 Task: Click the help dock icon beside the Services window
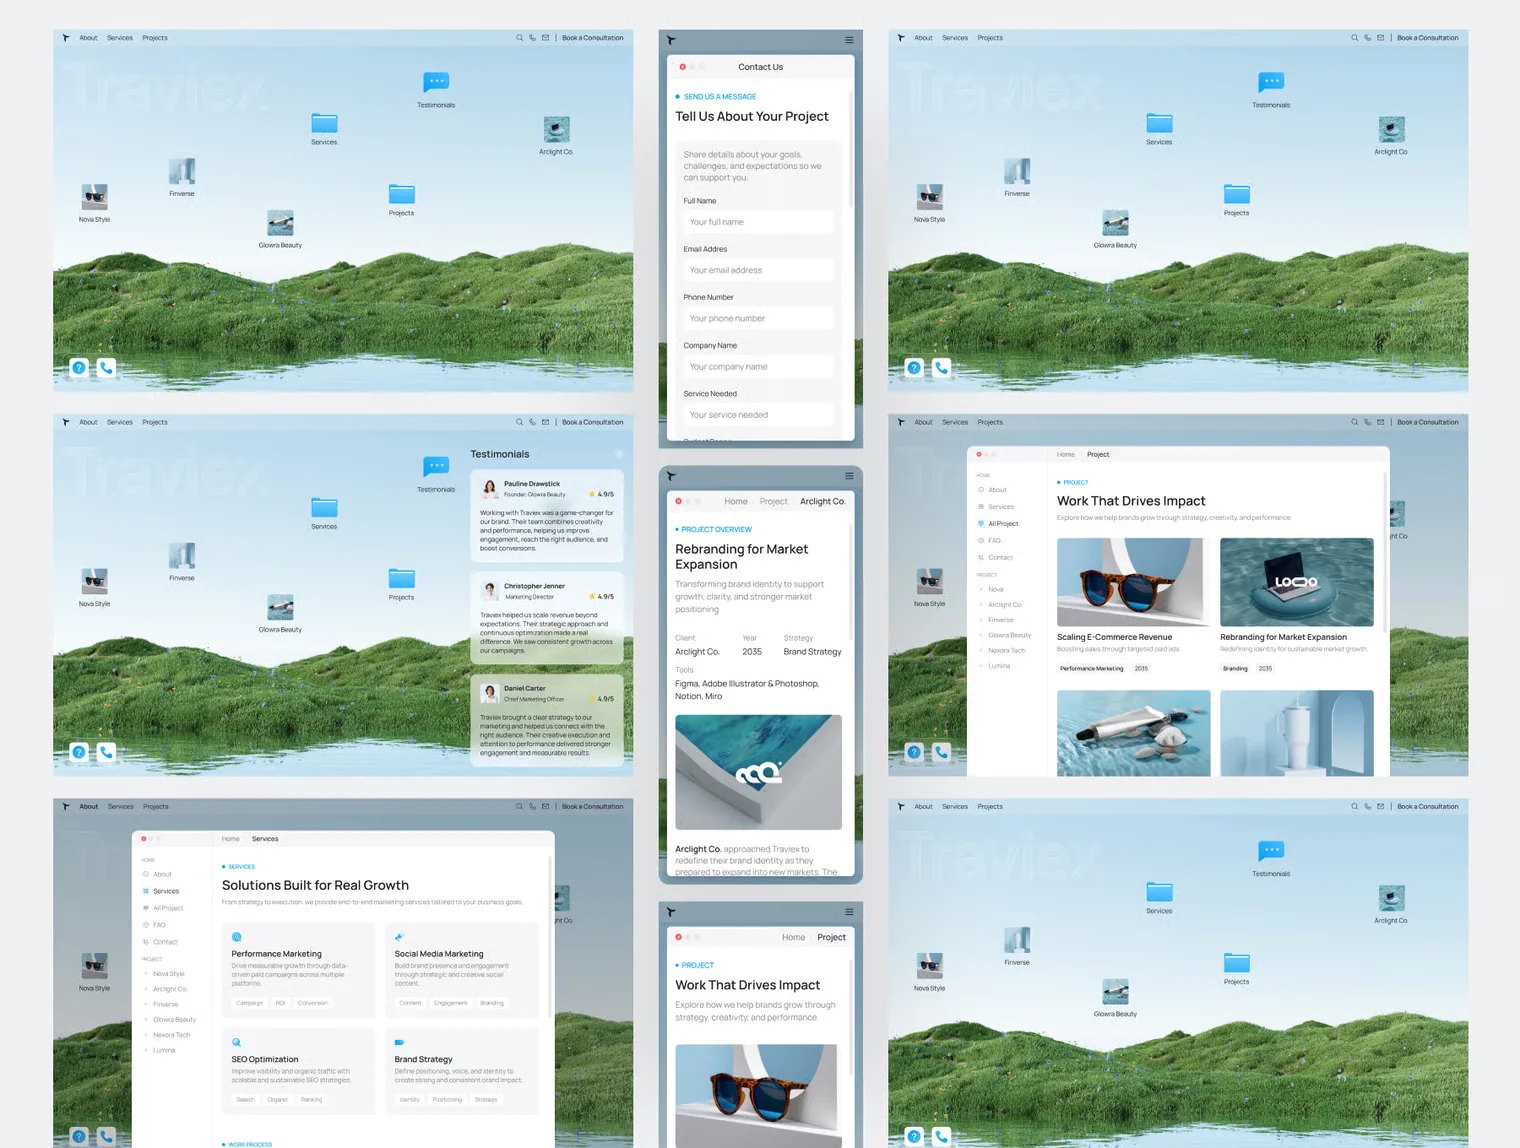[x=79, y=1136]
